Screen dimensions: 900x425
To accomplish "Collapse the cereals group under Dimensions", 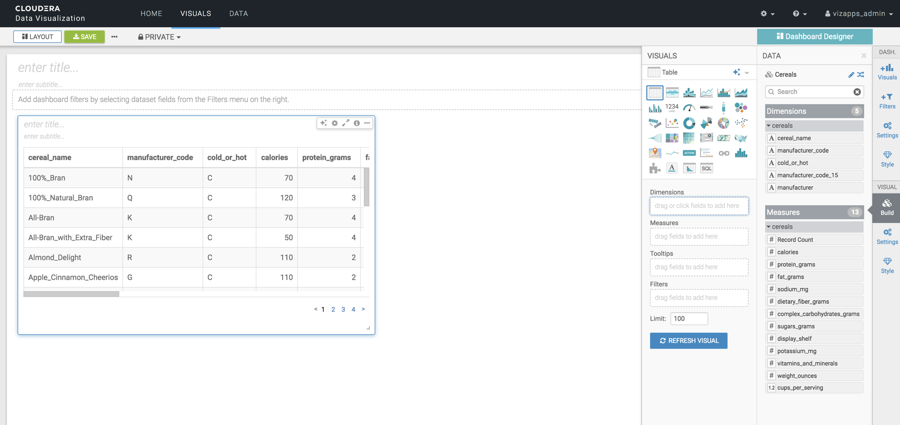I will [769, 126].
